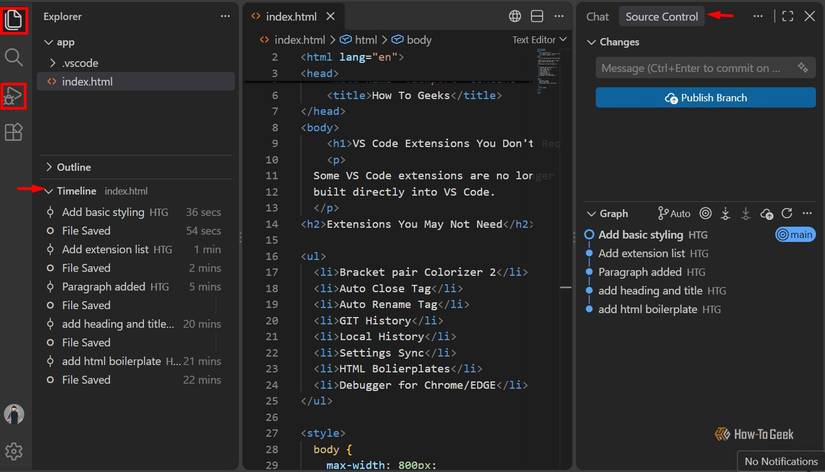The image size is (825, 472).
Task: Click the Fetch icon in Graph toolbar
Action: (x=726, y=213)
